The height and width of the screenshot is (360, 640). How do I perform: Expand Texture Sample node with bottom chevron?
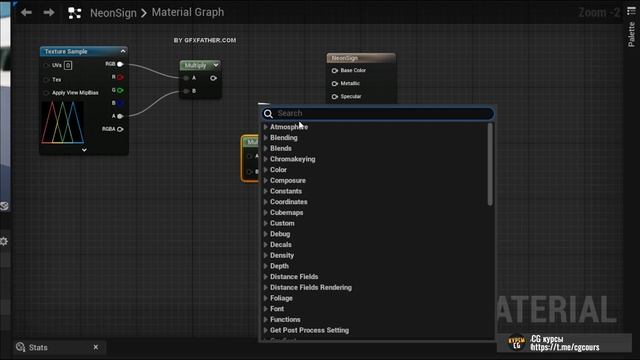click(x=84, y=150)
